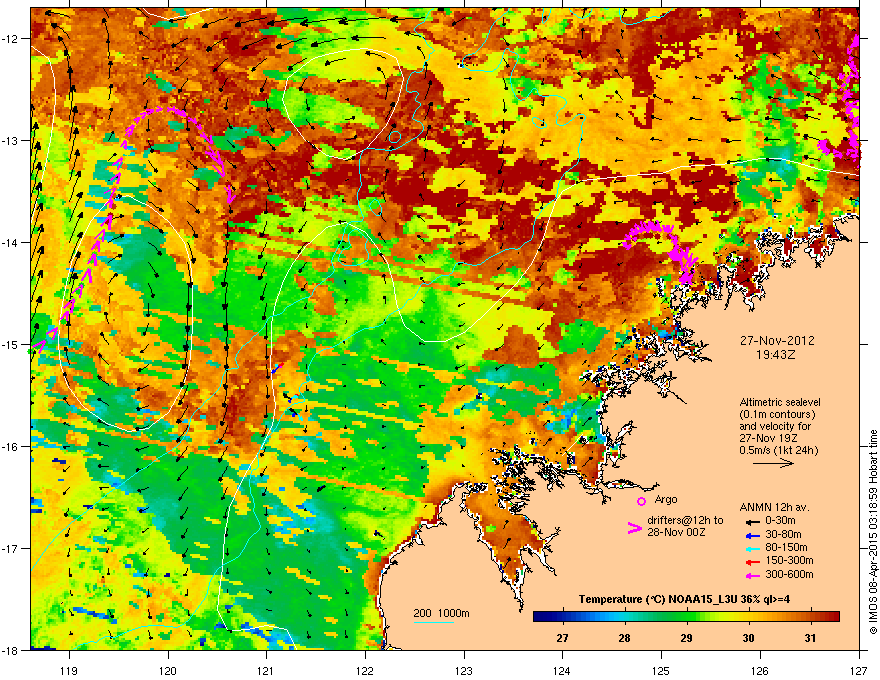
Task: Click the '127' longitude axis label
Action: (859, 670)
